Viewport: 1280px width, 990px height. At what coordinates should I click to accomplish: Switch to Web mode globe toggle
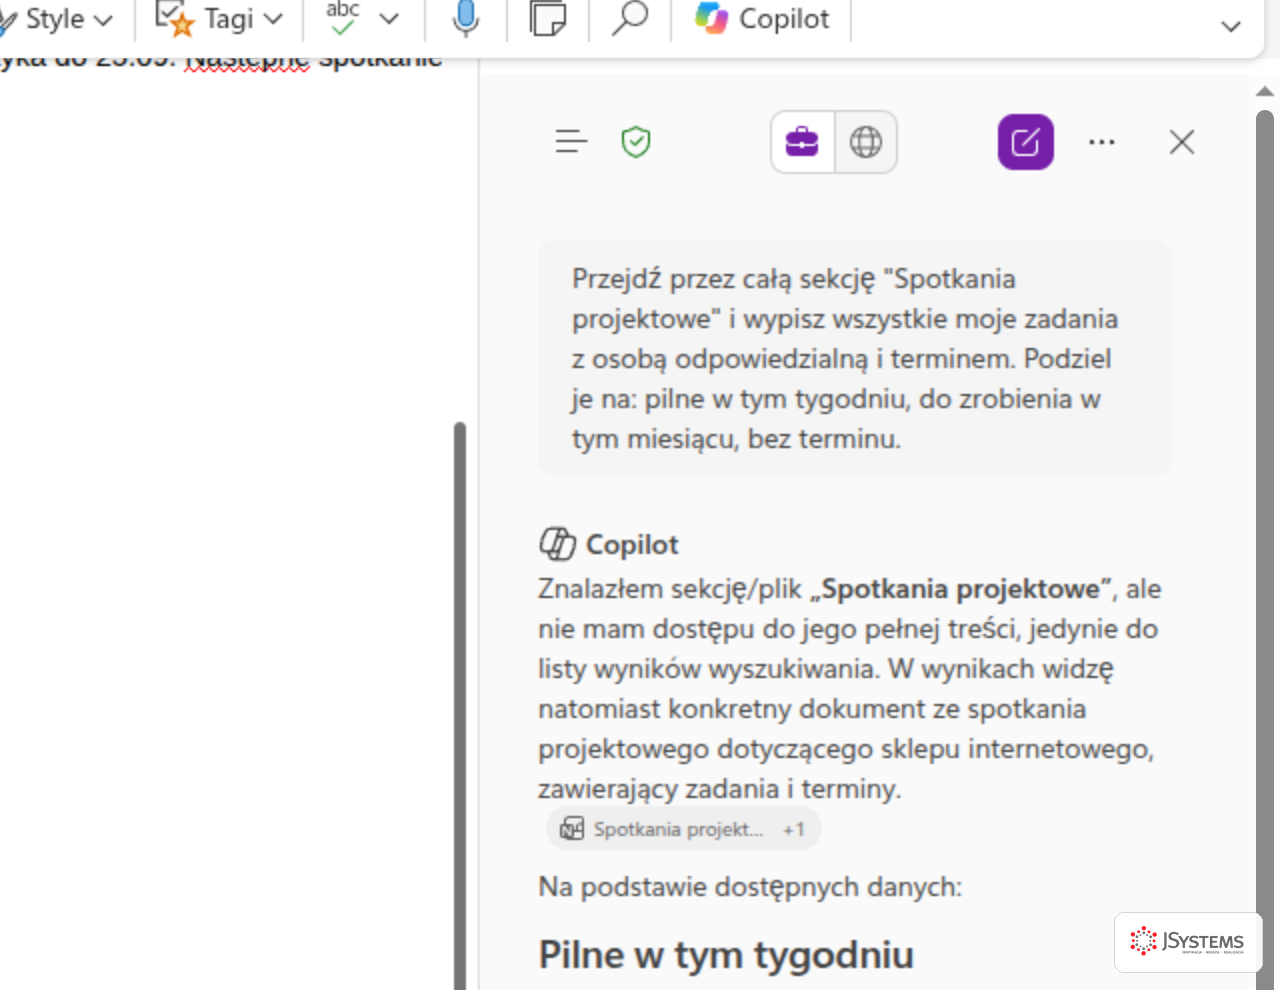866,142
